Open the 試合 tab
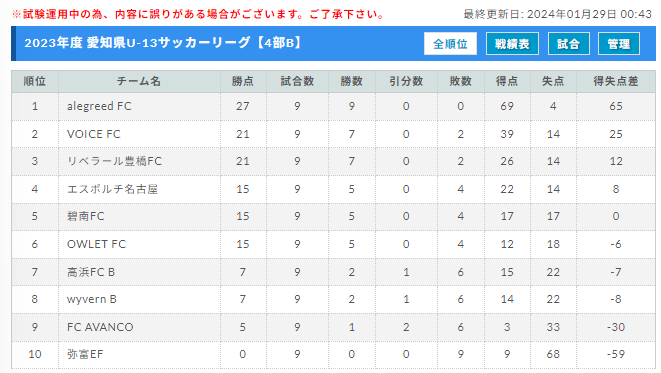This screenshot has height=373, width=661. click(x=568, y=44)
